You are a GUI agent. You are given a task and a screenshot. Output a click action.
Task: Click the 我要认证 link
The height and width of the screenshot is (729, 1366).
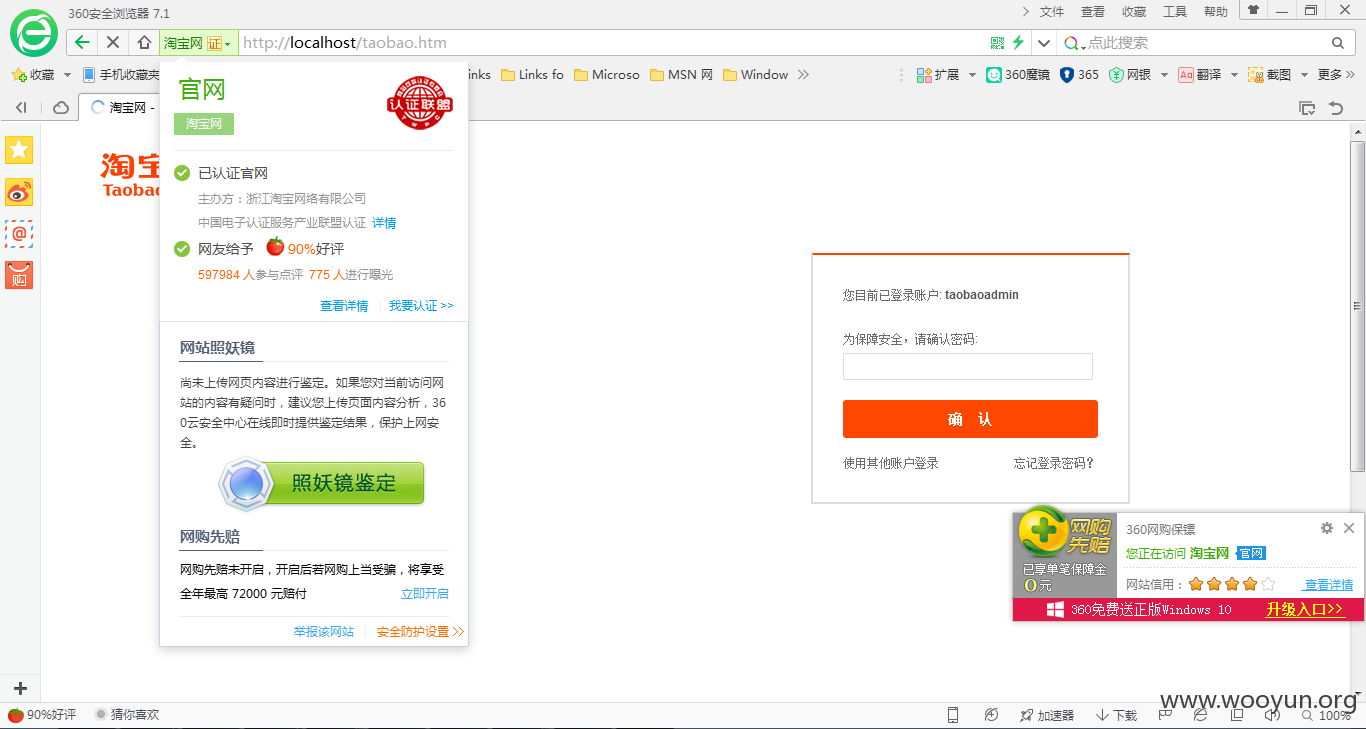tap(421, 306)
